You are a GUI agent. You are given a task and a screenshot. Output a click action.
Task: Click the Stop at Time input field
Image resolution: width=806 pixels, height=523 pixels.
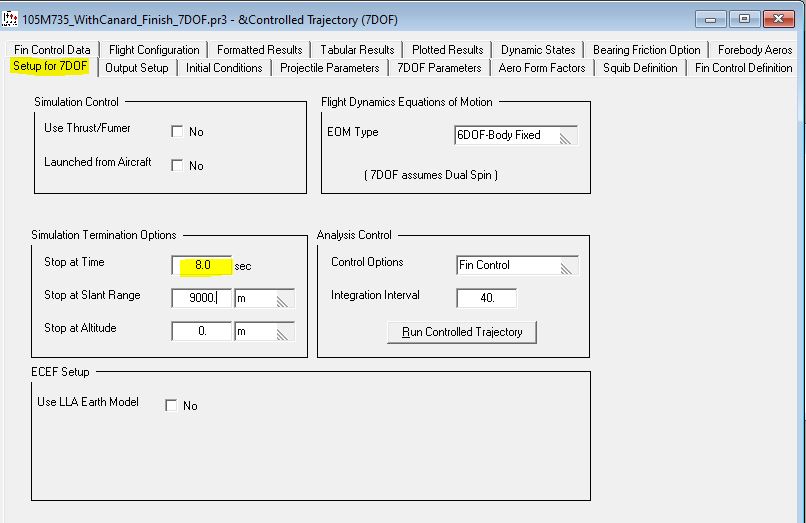202,266
